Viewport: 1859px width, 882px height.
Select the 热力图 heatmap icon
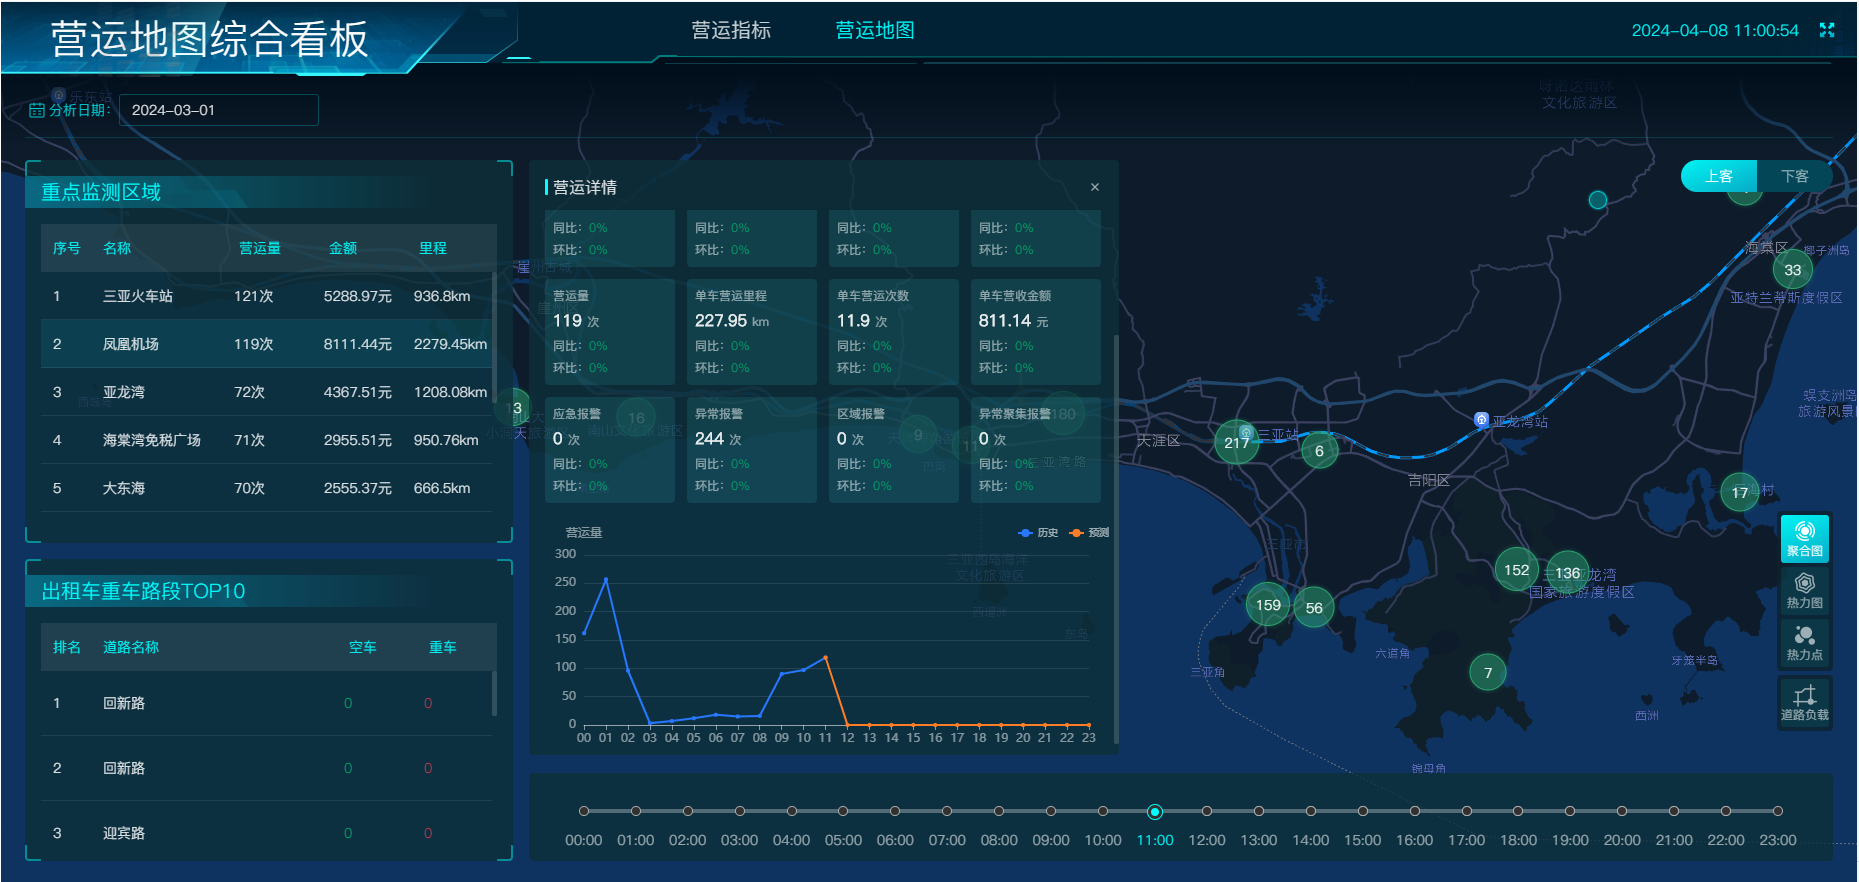[1804, 589]
